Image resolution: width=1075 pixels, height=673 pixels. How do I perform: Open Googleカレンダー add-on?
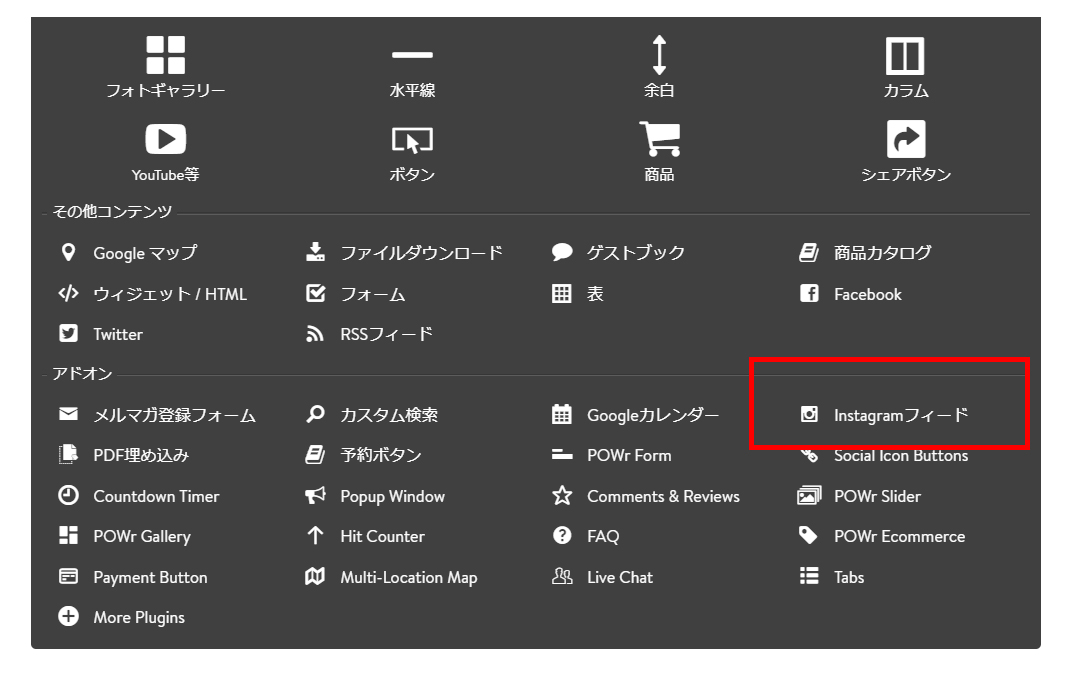[x=652, y=415]
